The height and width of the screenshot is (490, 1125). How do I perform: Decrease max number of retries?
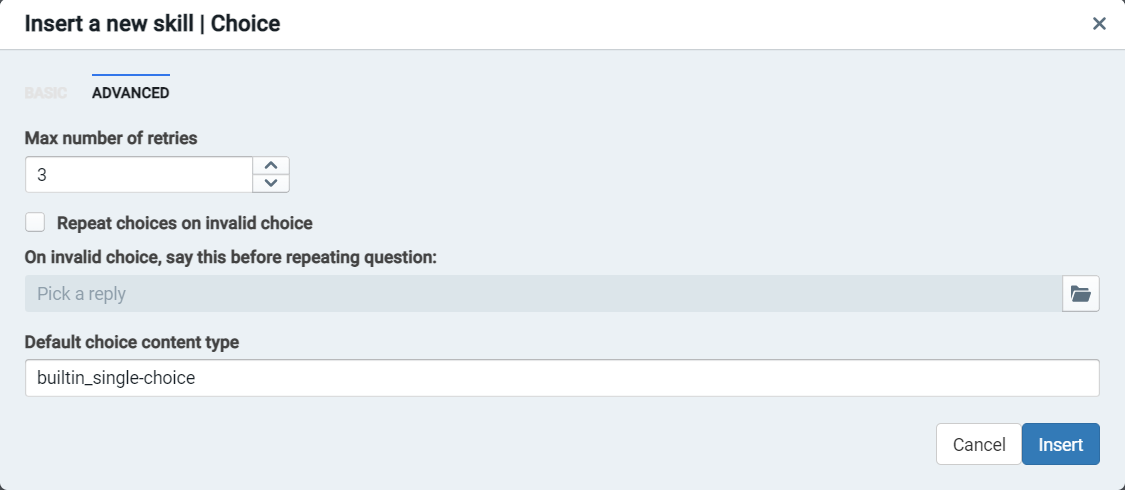pyautogui.click(x=271, y=183)
